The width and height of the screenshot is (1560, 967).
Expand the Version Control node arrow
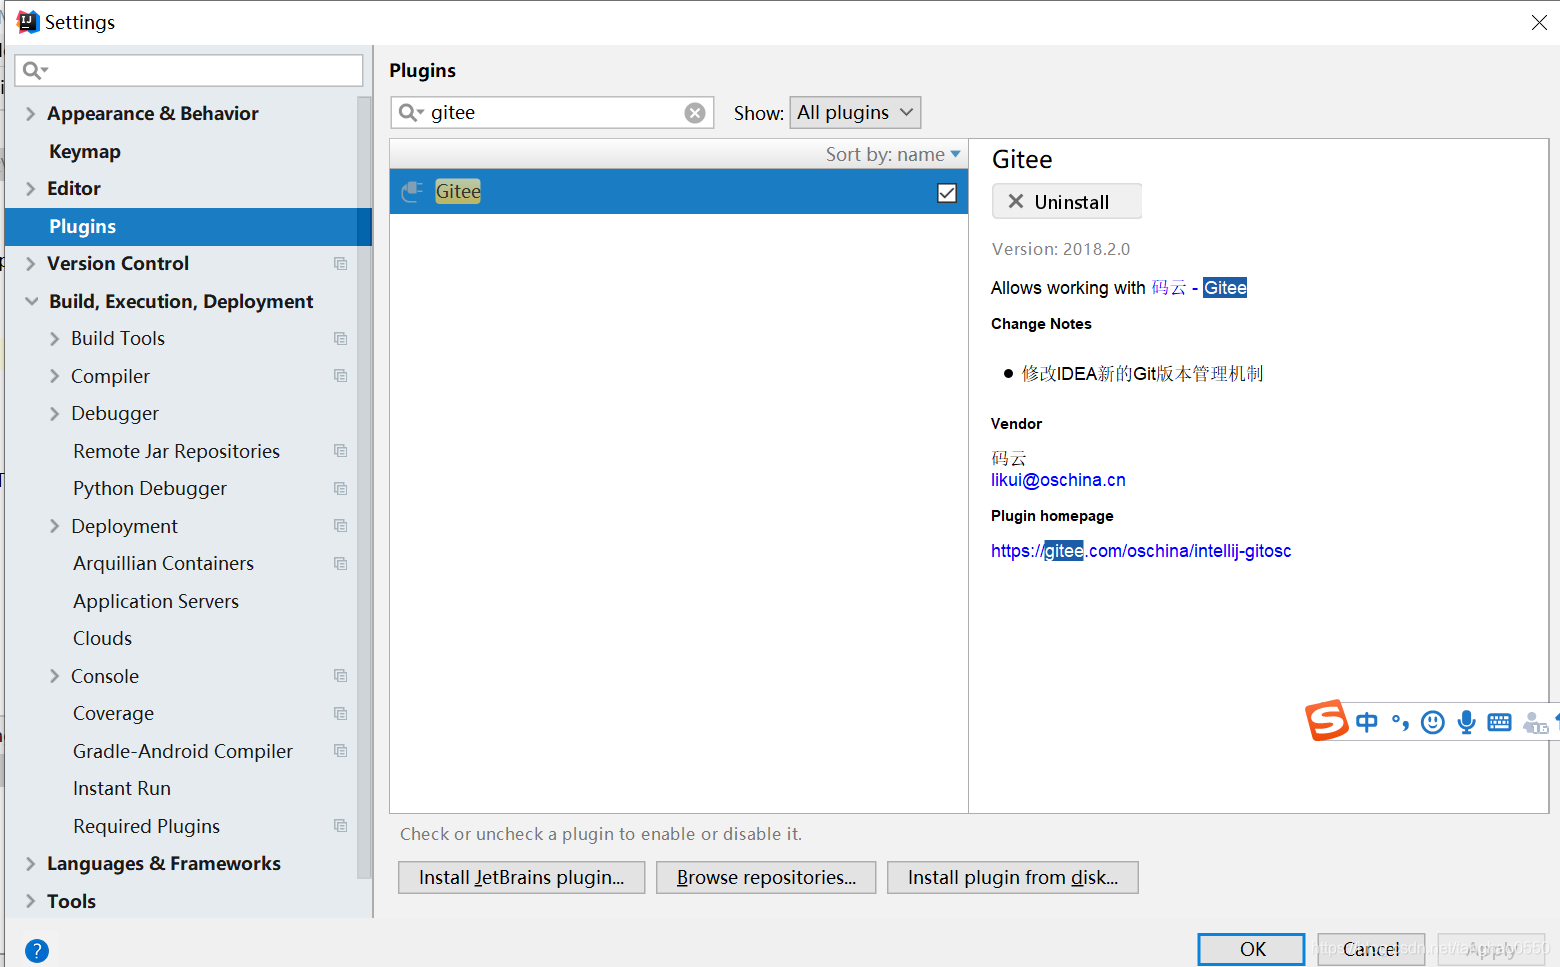click(30, 264)
